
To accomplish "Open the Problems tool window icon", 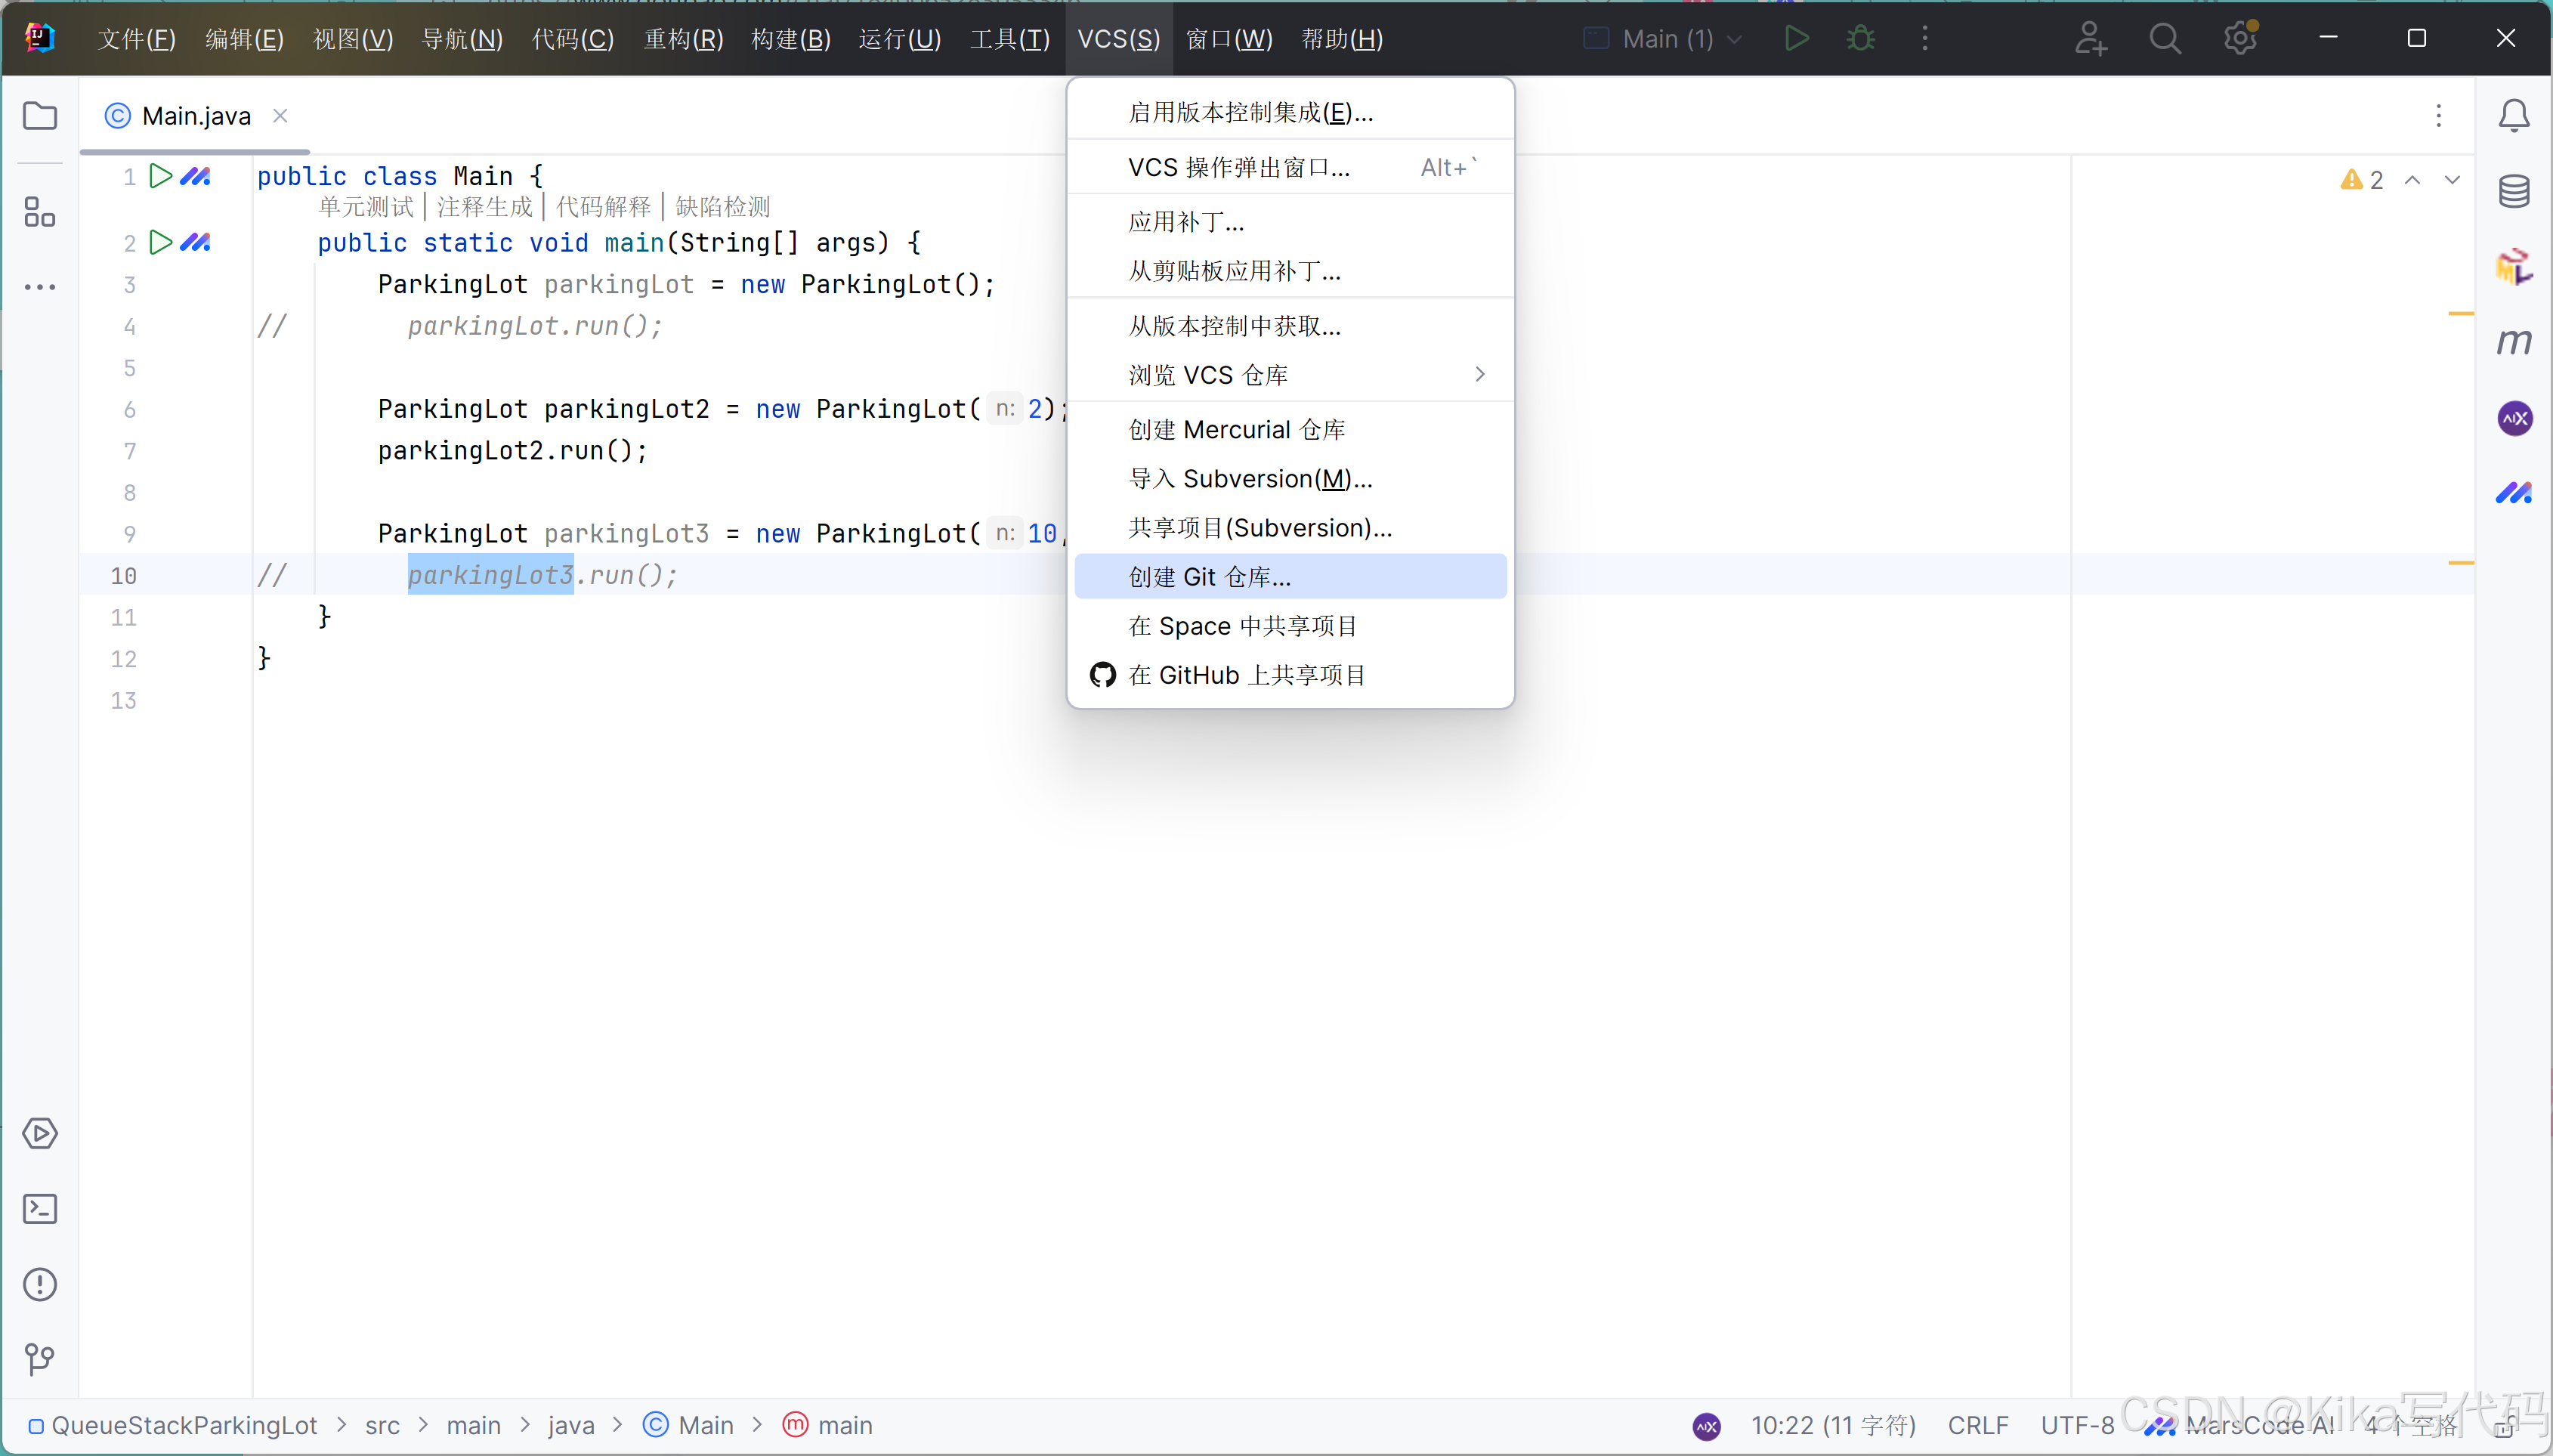I will coord(40,1284).
